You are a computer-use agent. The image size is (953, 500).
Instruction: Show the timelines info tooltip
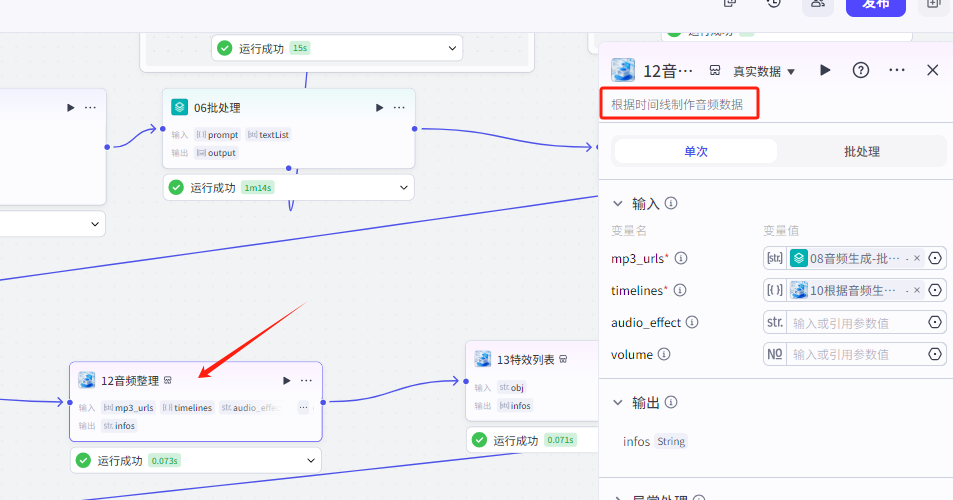[680, 290]
